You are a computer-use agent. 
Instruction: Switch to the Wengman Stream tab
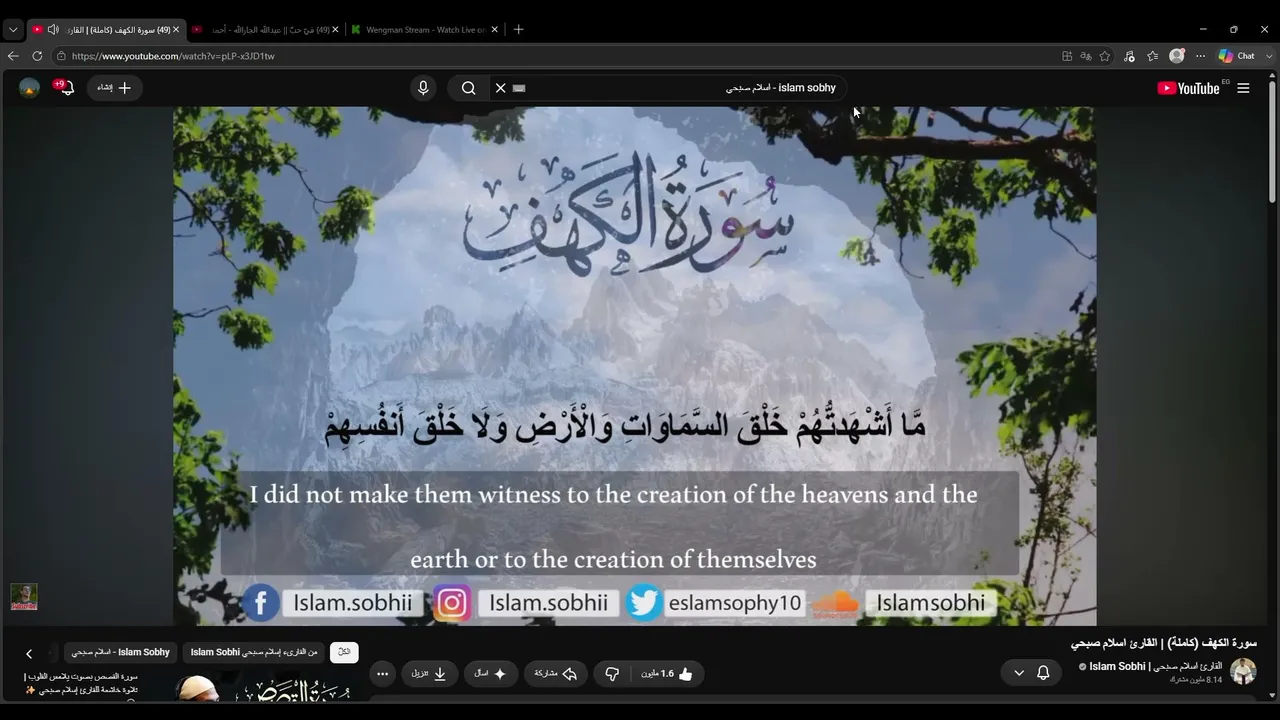(x=424, y=30)
